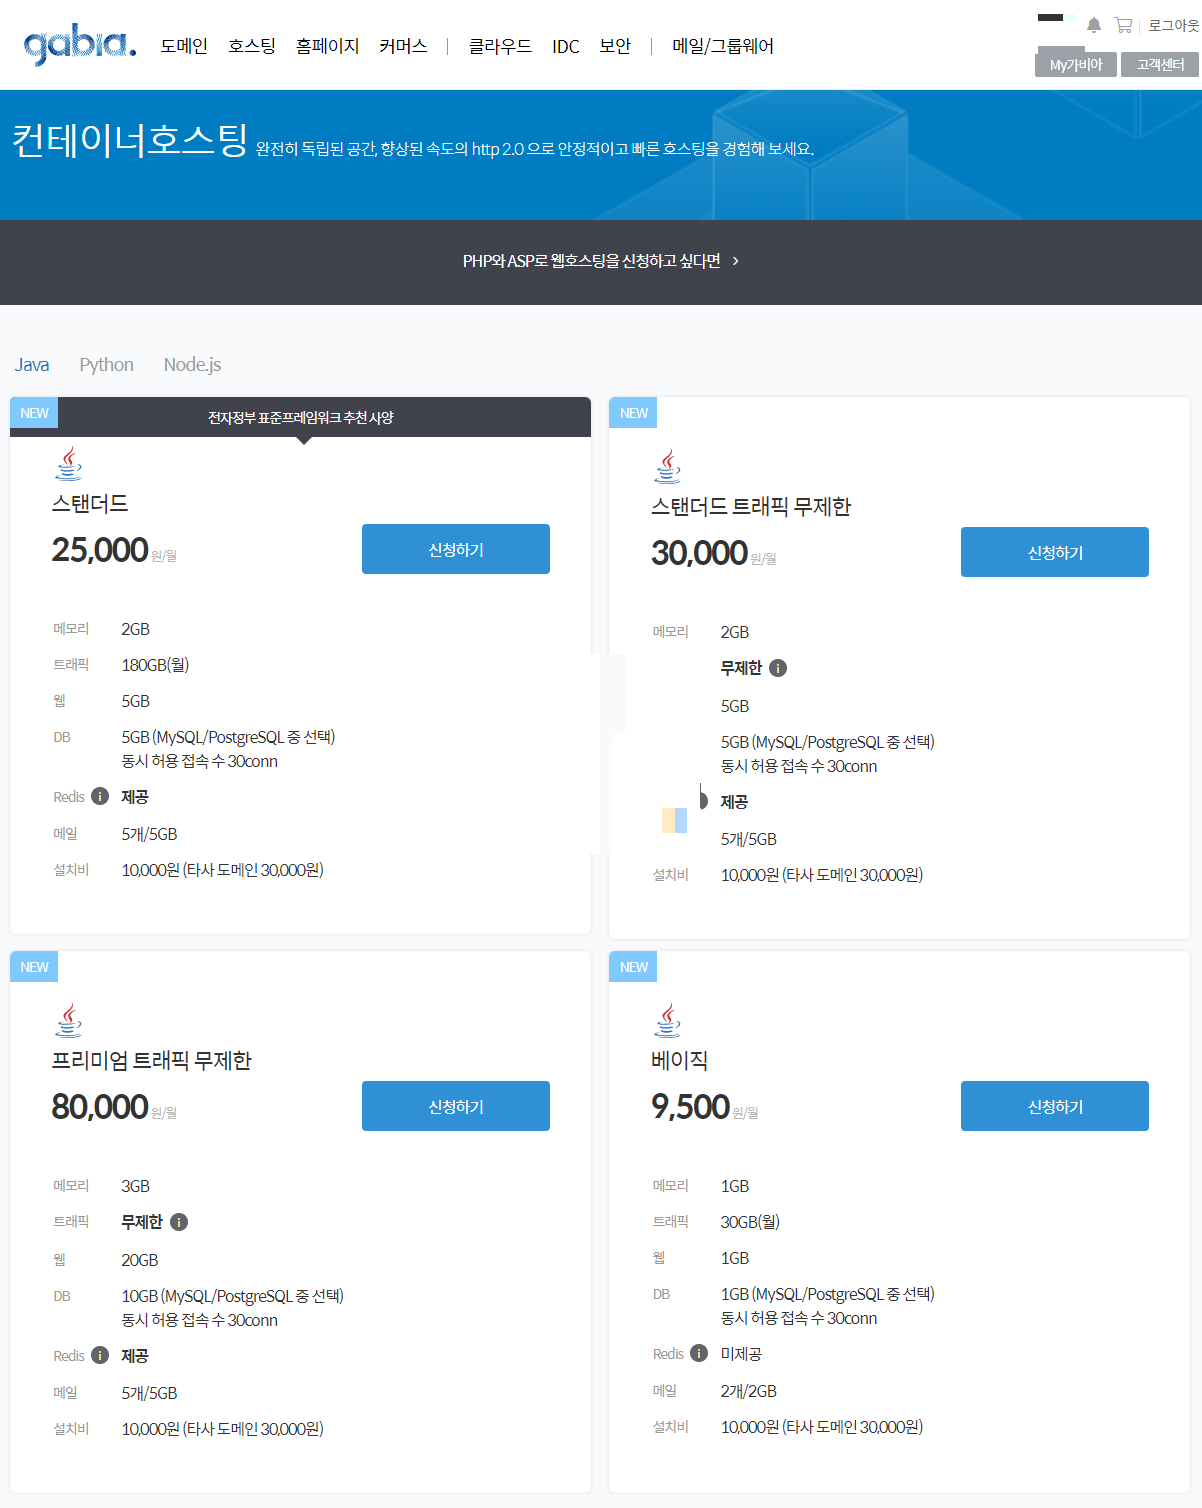Open 도메인 menu
This screenshot has width=1202, height=1508.
pos(184,46)
